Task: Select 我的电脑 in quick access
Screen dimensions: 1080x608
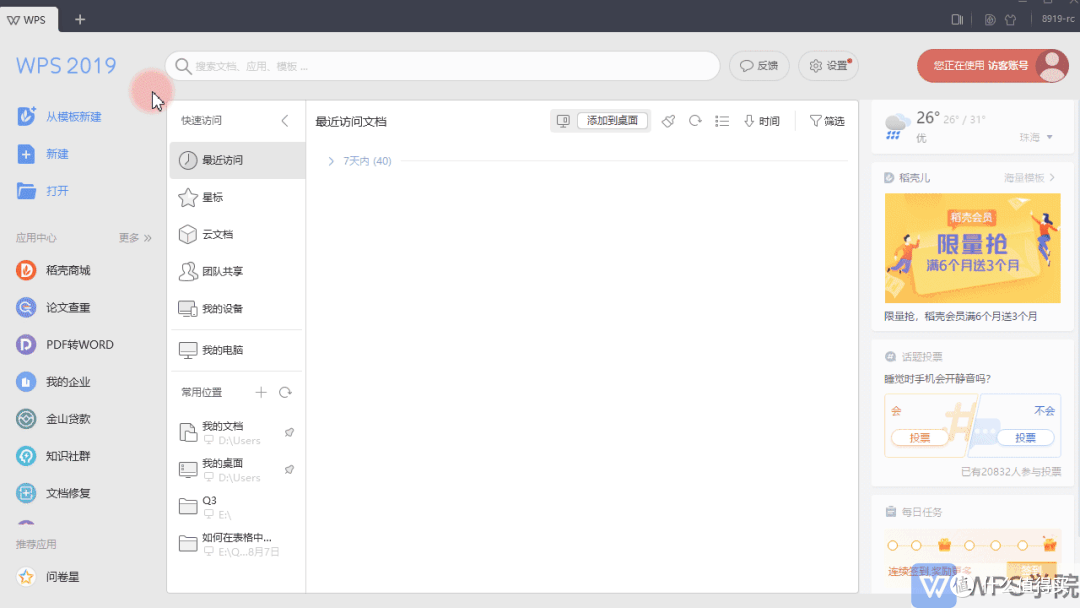Action: point(237,350)
